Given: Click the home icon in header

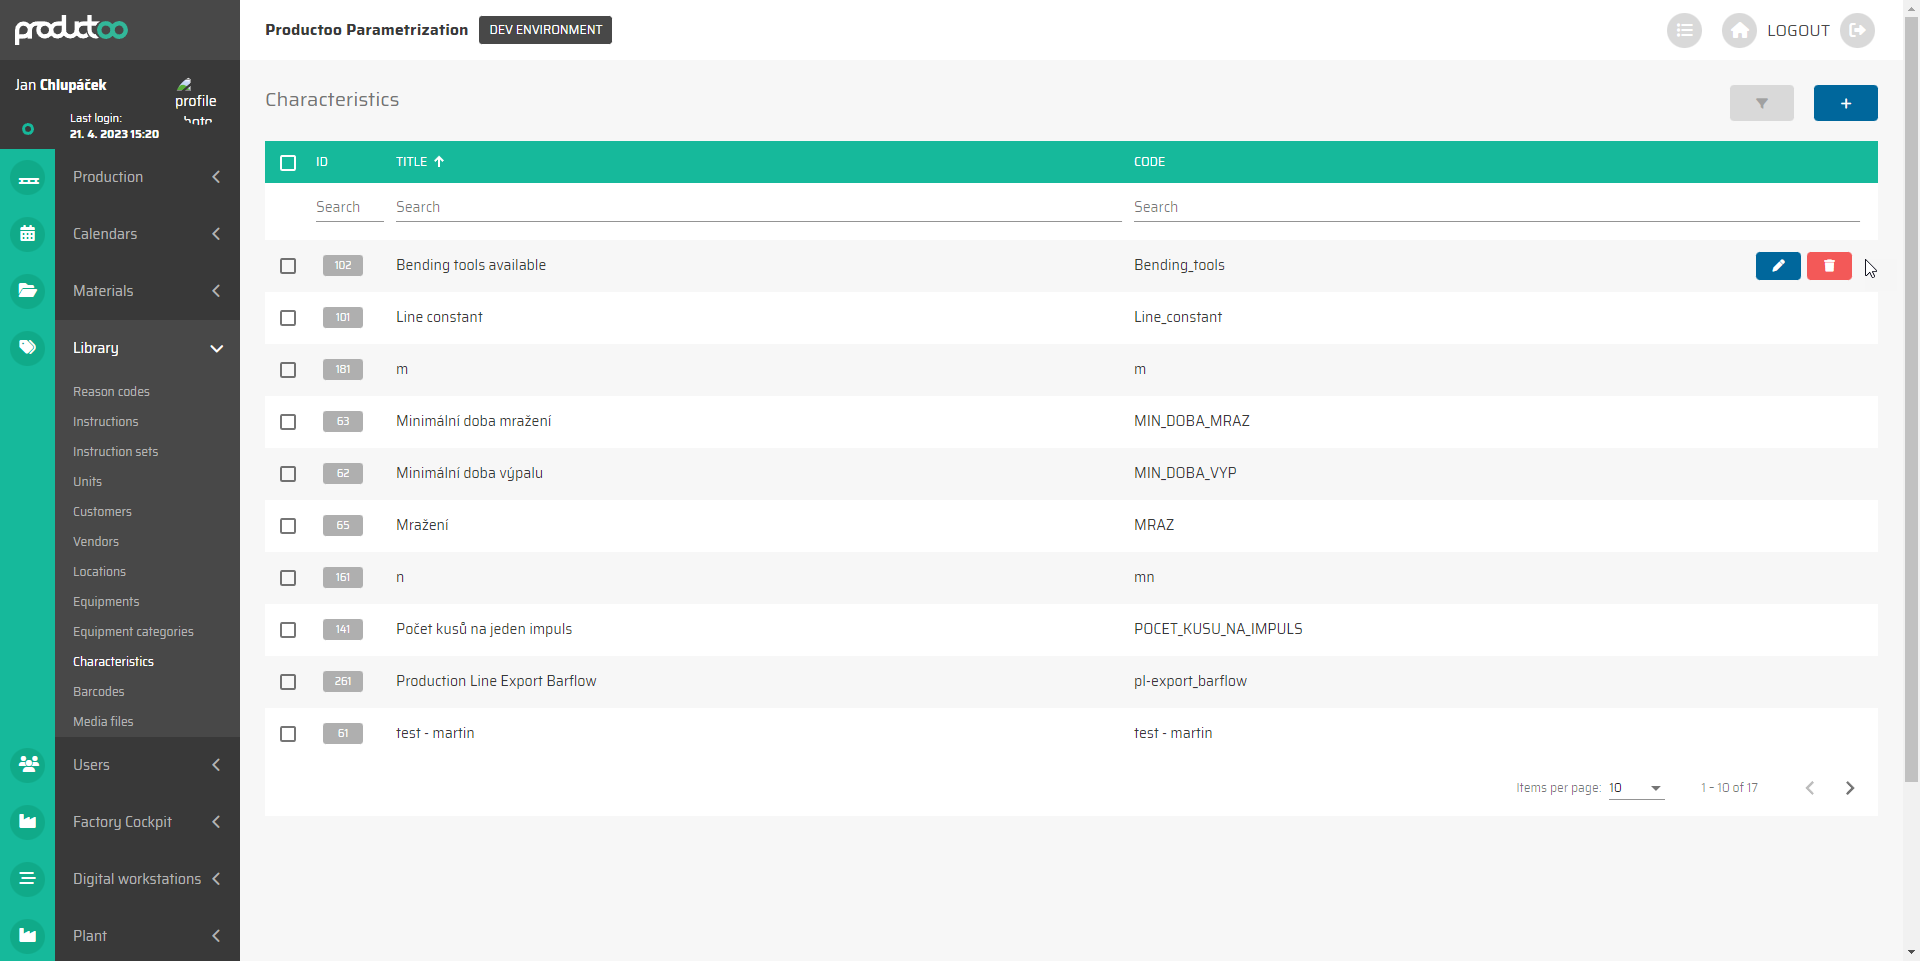Looking at the screenshot, I should (x=1739, y=31).
